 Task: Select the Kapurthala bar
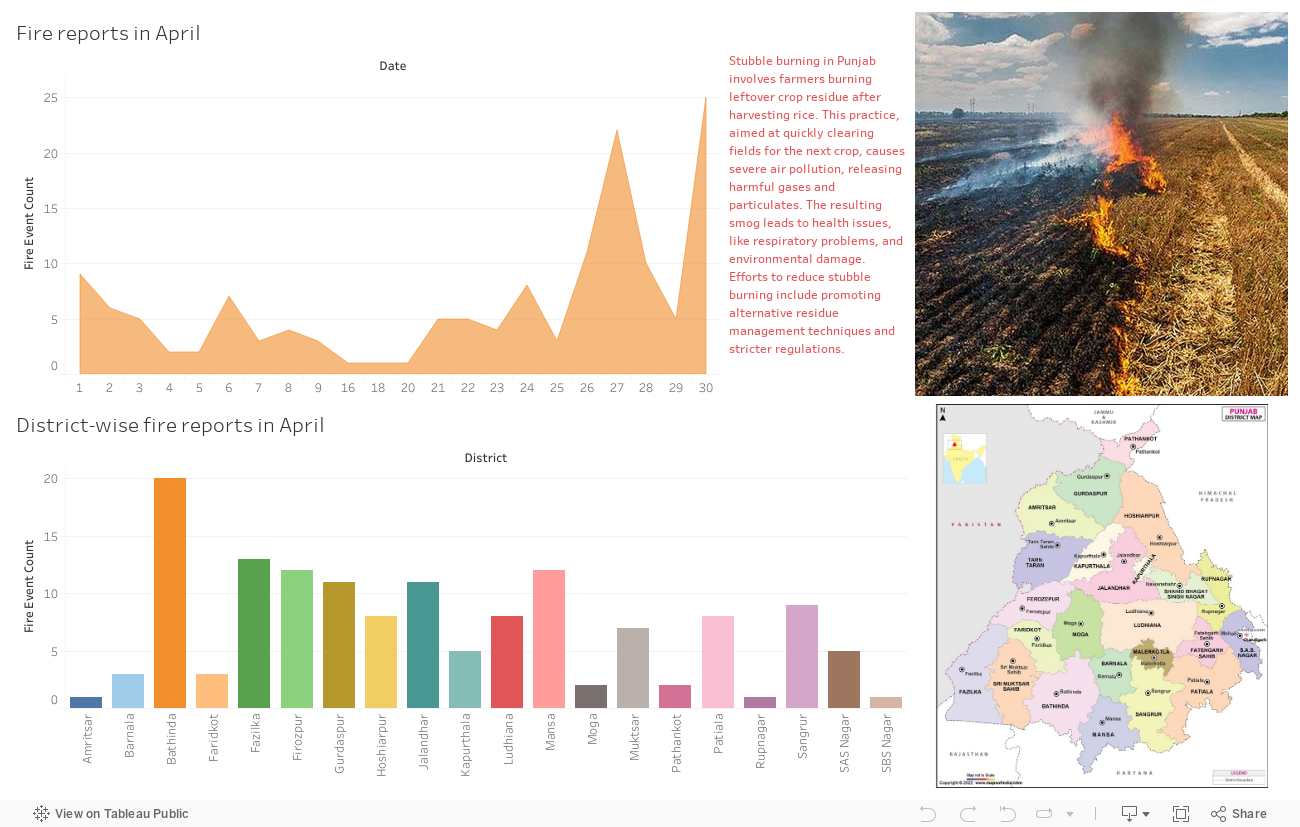pos(465,679)
